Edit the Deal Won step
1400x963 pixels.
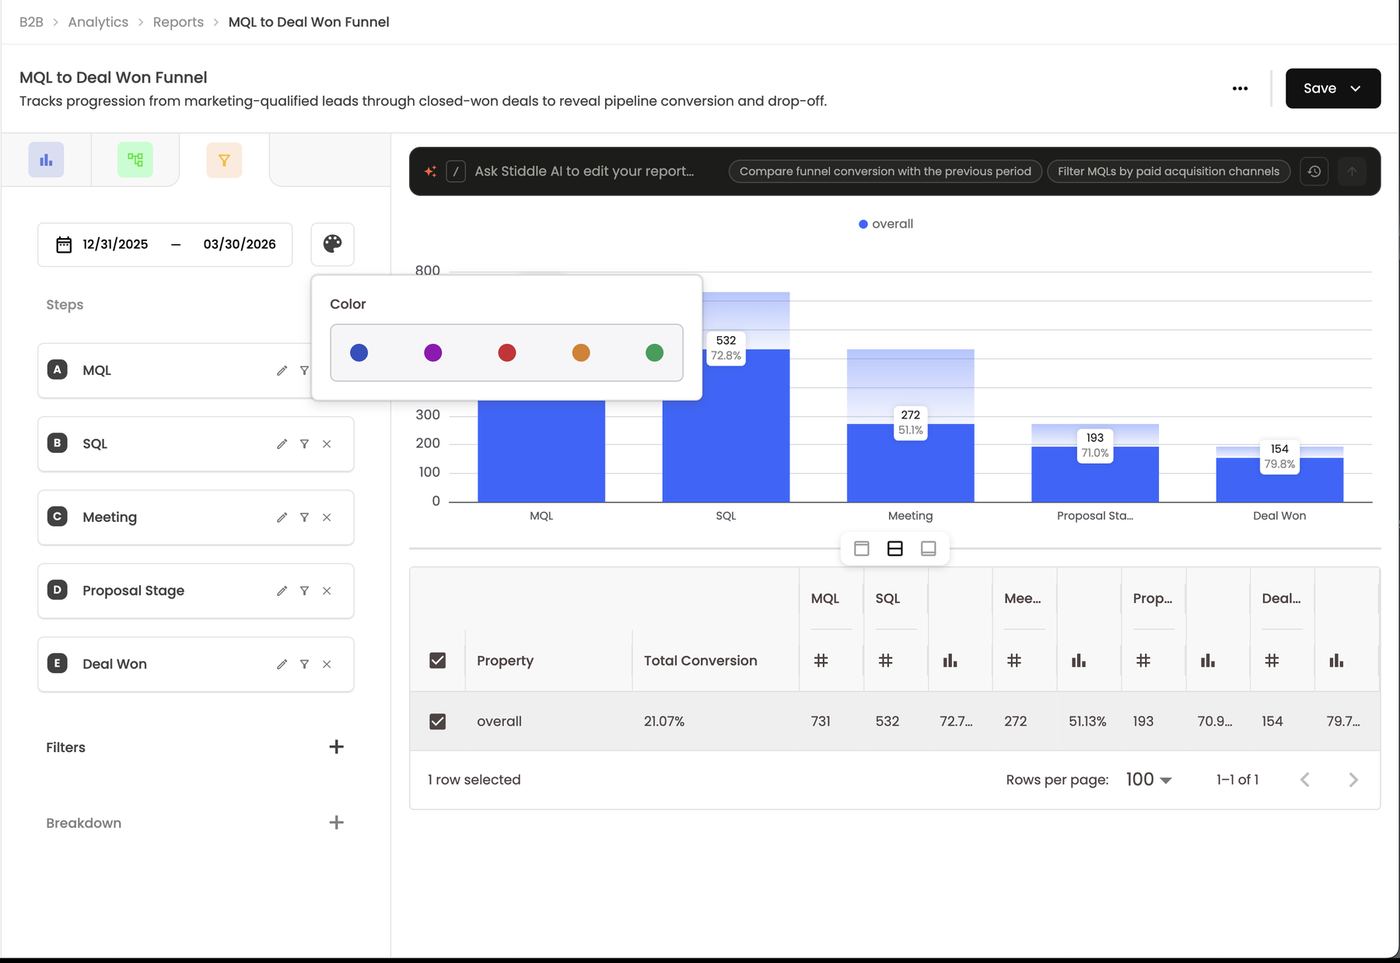(x=282, y=664)
